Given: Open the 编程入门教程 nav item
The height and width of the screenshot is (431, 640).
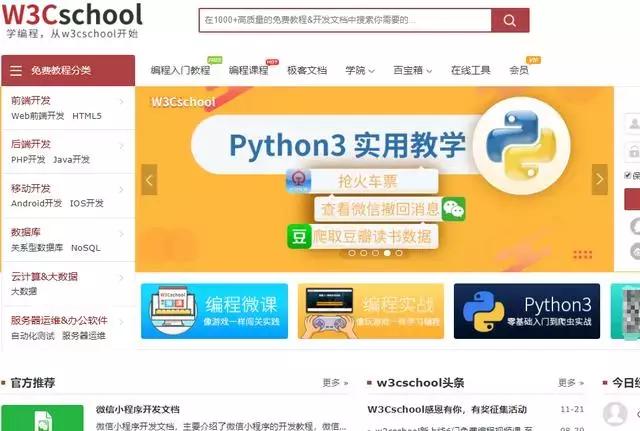Looking at the screenshot, I should [180, 71].
